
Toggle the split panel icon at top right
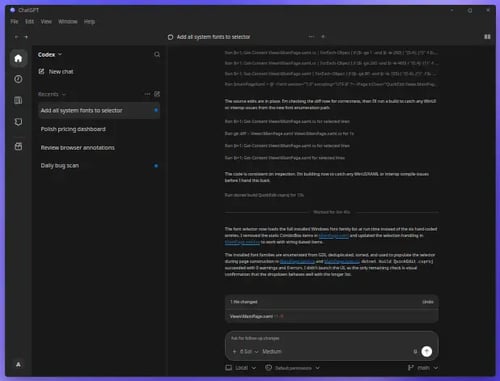[487, 37]
